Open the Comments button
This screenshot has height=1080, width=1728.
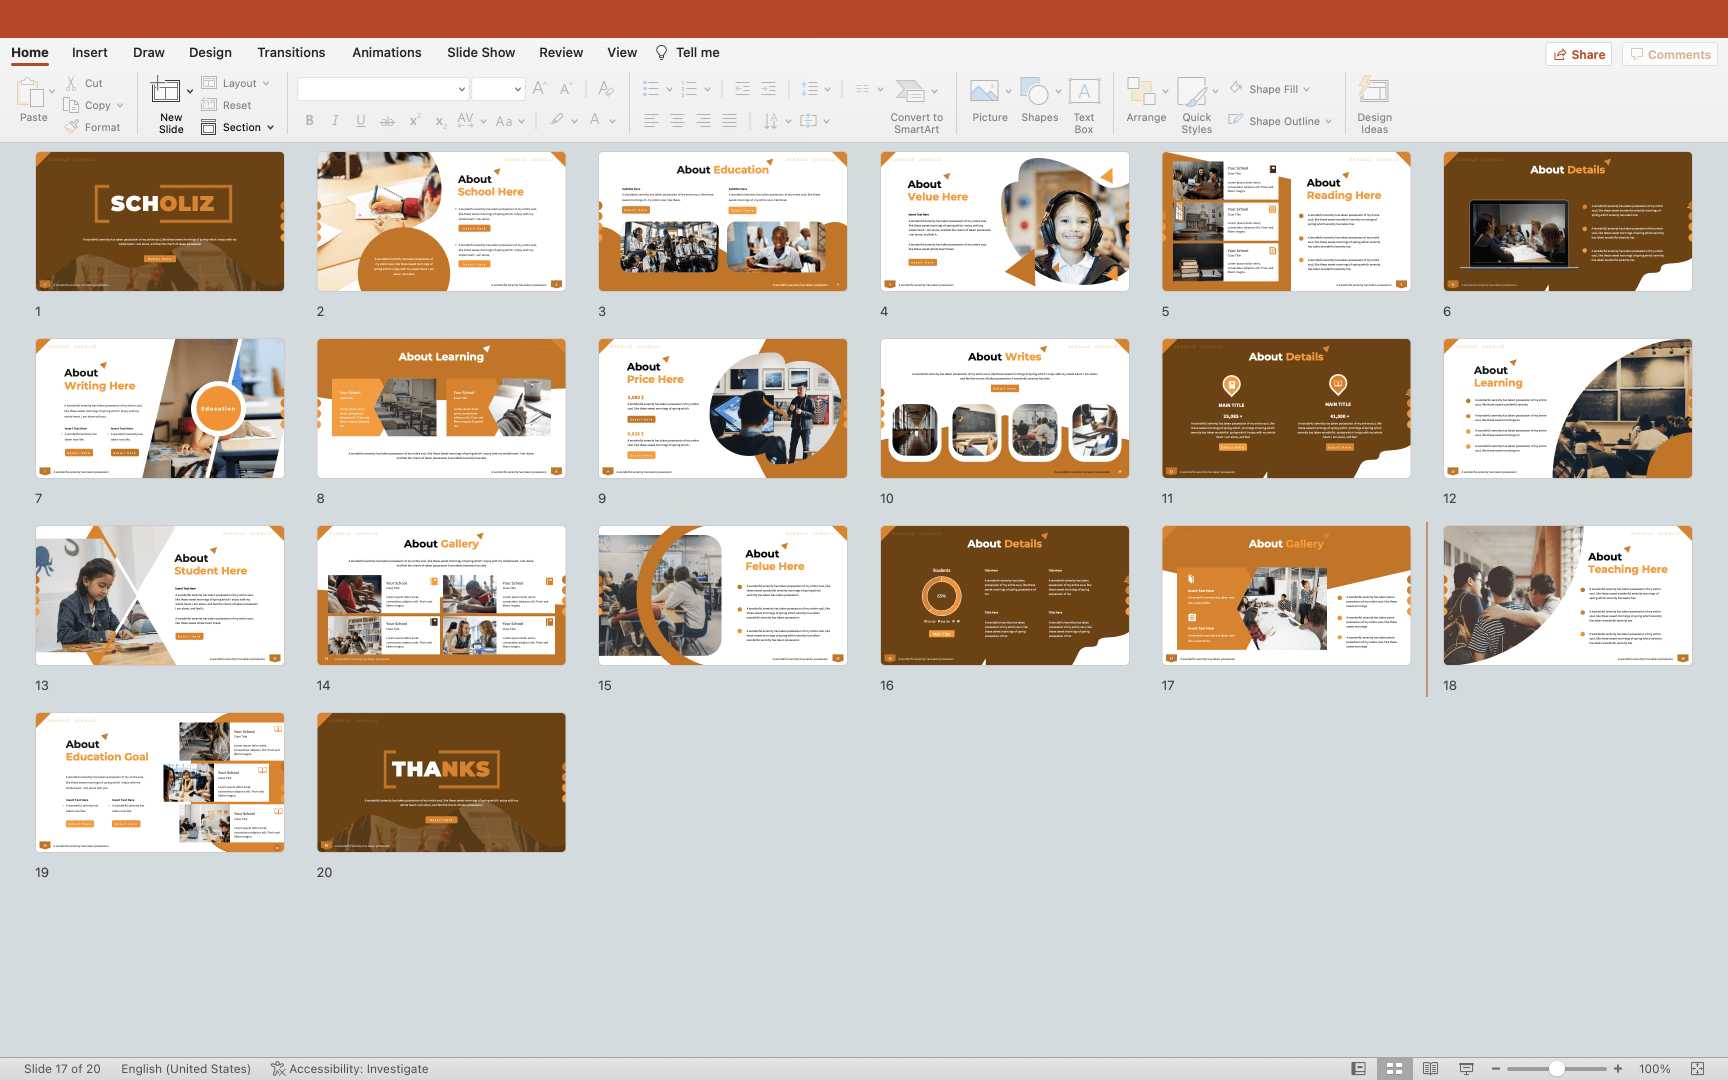pyautogui.click(x=1670, y=54)
